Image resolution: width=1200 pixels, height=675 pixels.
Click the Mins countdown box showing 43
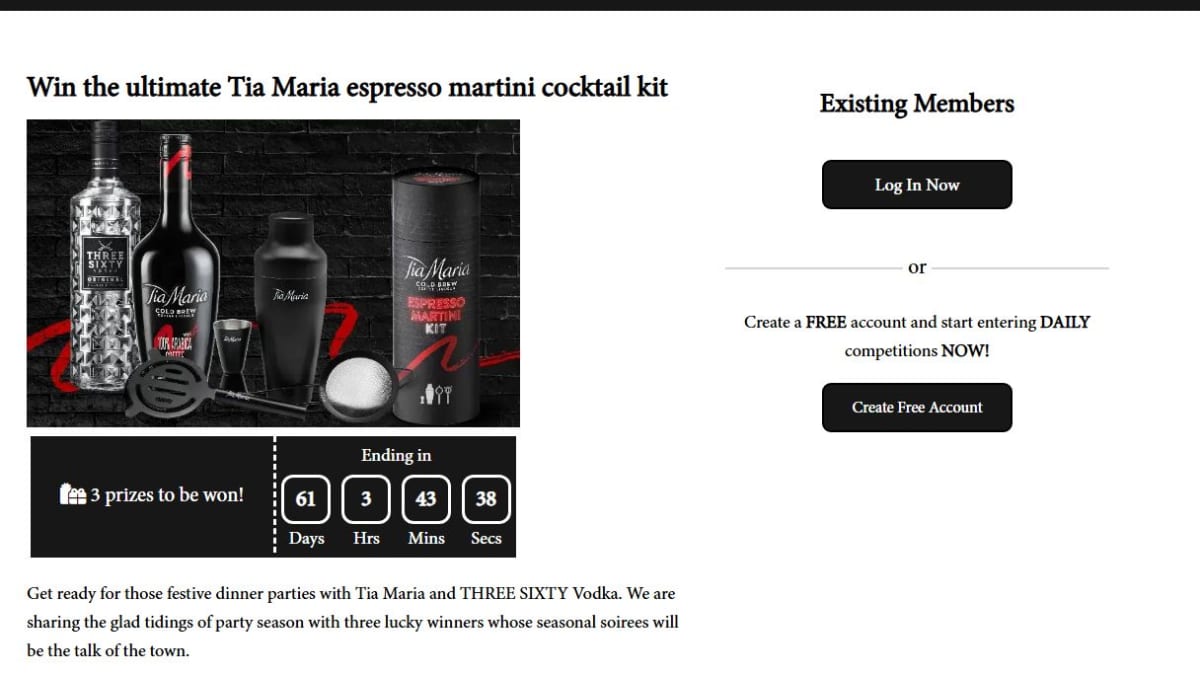426,499
